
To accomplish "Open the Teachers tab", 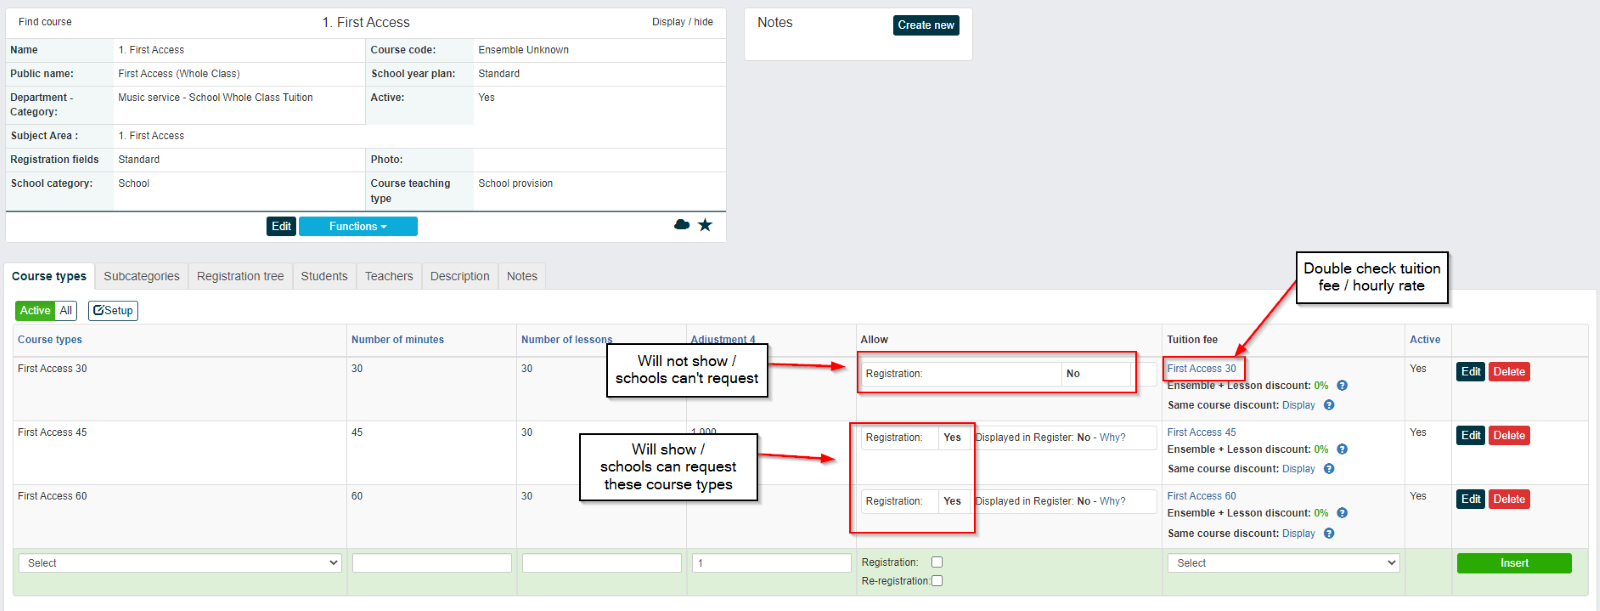I will (389, 276).
